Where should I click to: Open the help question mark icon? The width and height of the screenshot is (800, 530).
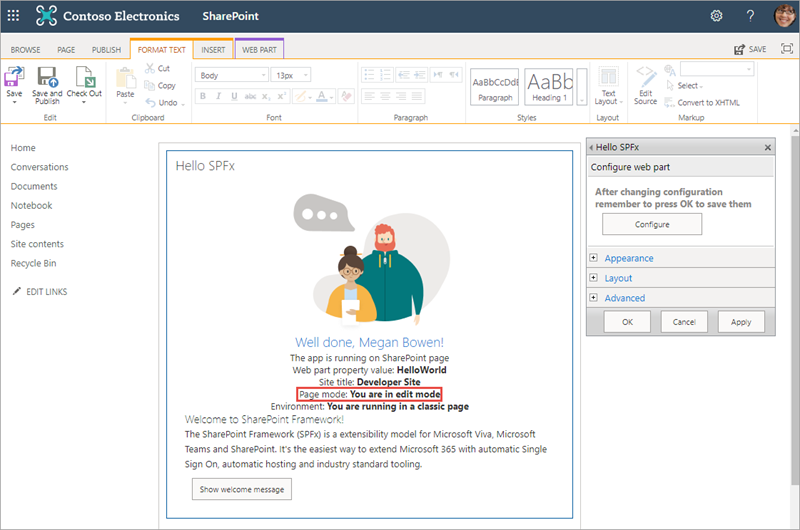click(x=750, y=16)
